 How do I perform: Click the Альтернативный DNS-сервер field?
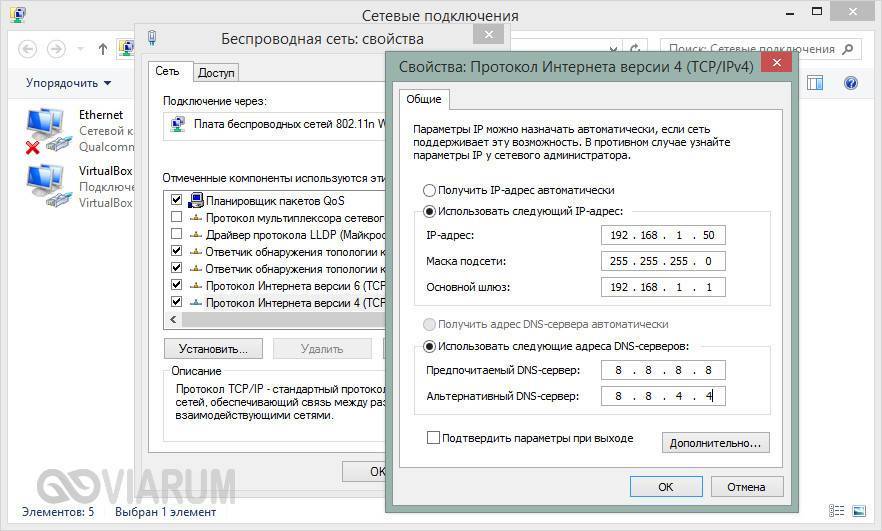(x=663, y=396)
